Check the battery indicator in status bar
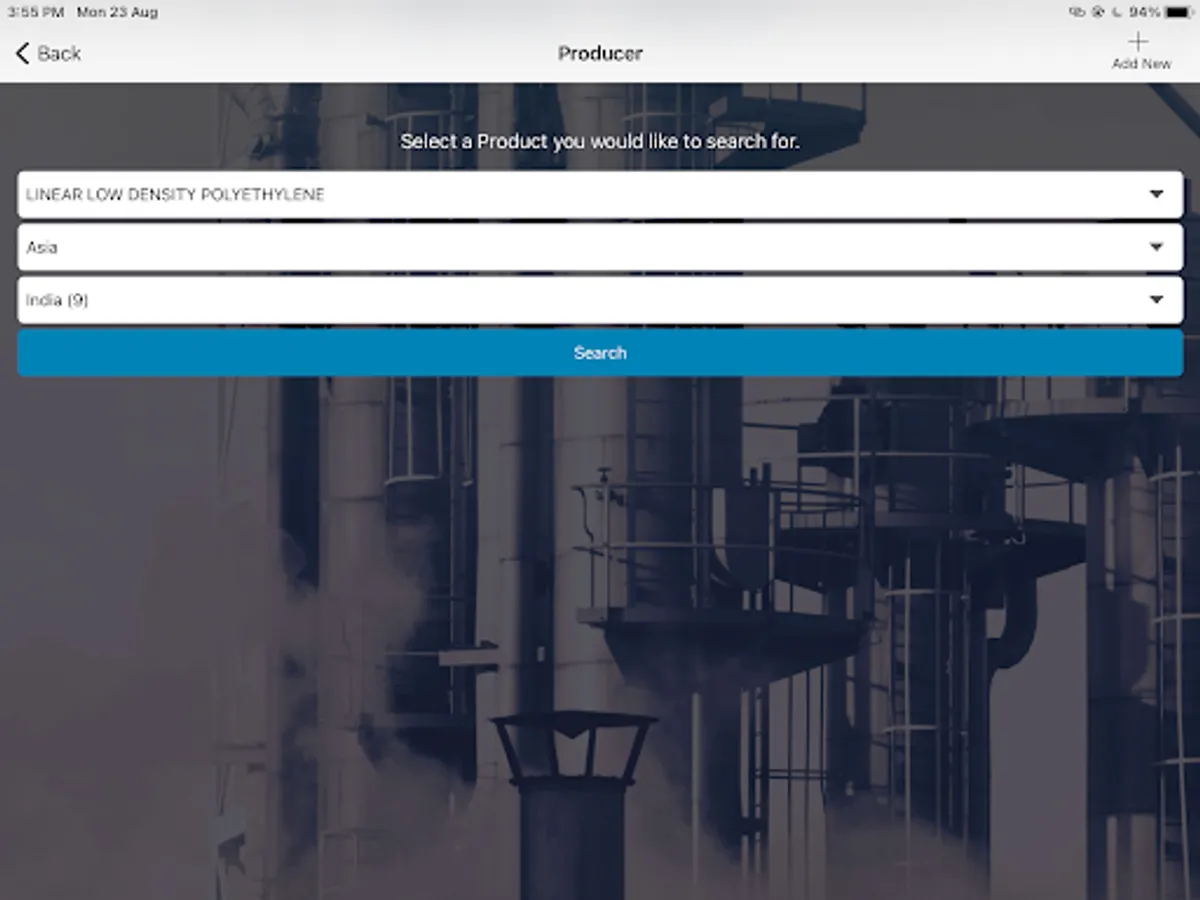Viewport: 1200px width, 900px height. coord(1179,12)
